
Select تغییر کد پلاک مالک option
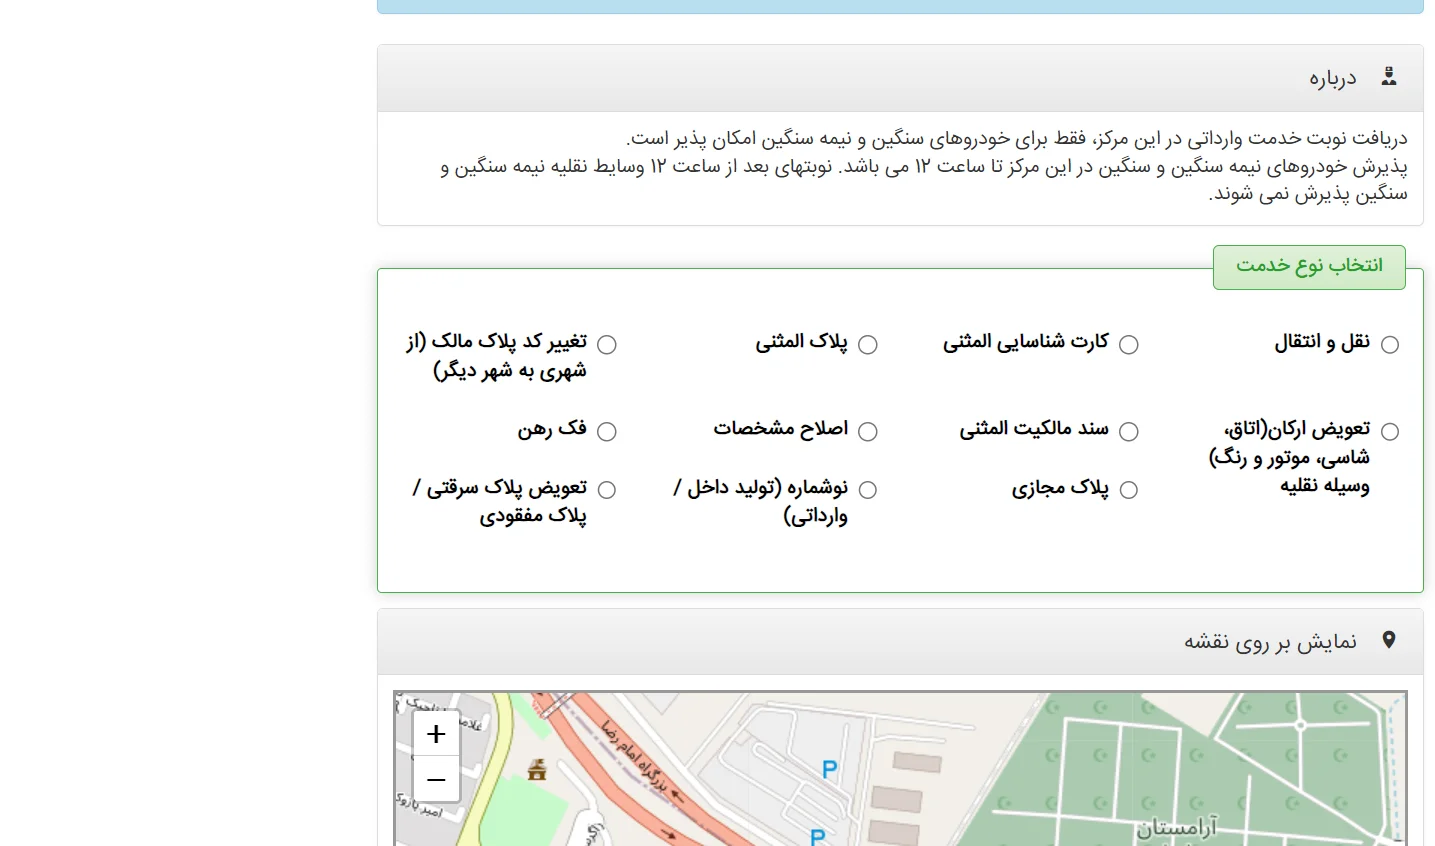pyautogui.click(x=608, y=344)
